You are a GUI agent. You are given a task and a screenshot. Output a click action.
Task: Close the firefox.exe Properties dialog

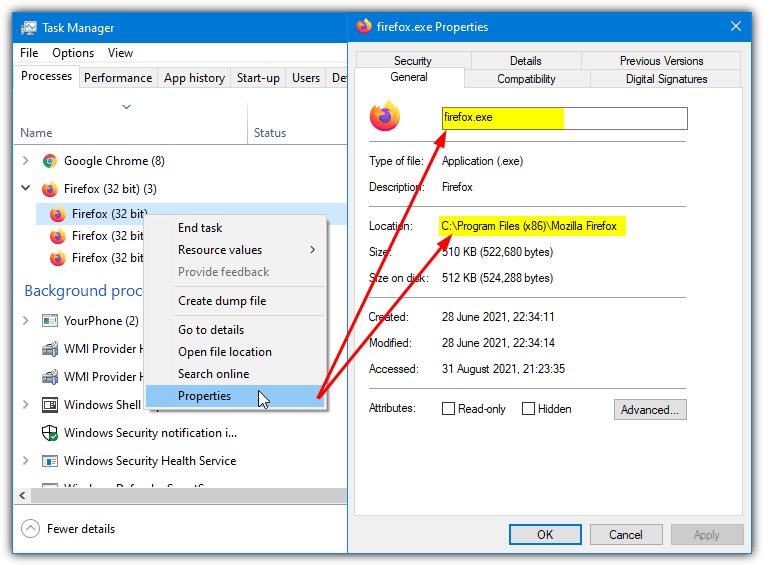736,26
